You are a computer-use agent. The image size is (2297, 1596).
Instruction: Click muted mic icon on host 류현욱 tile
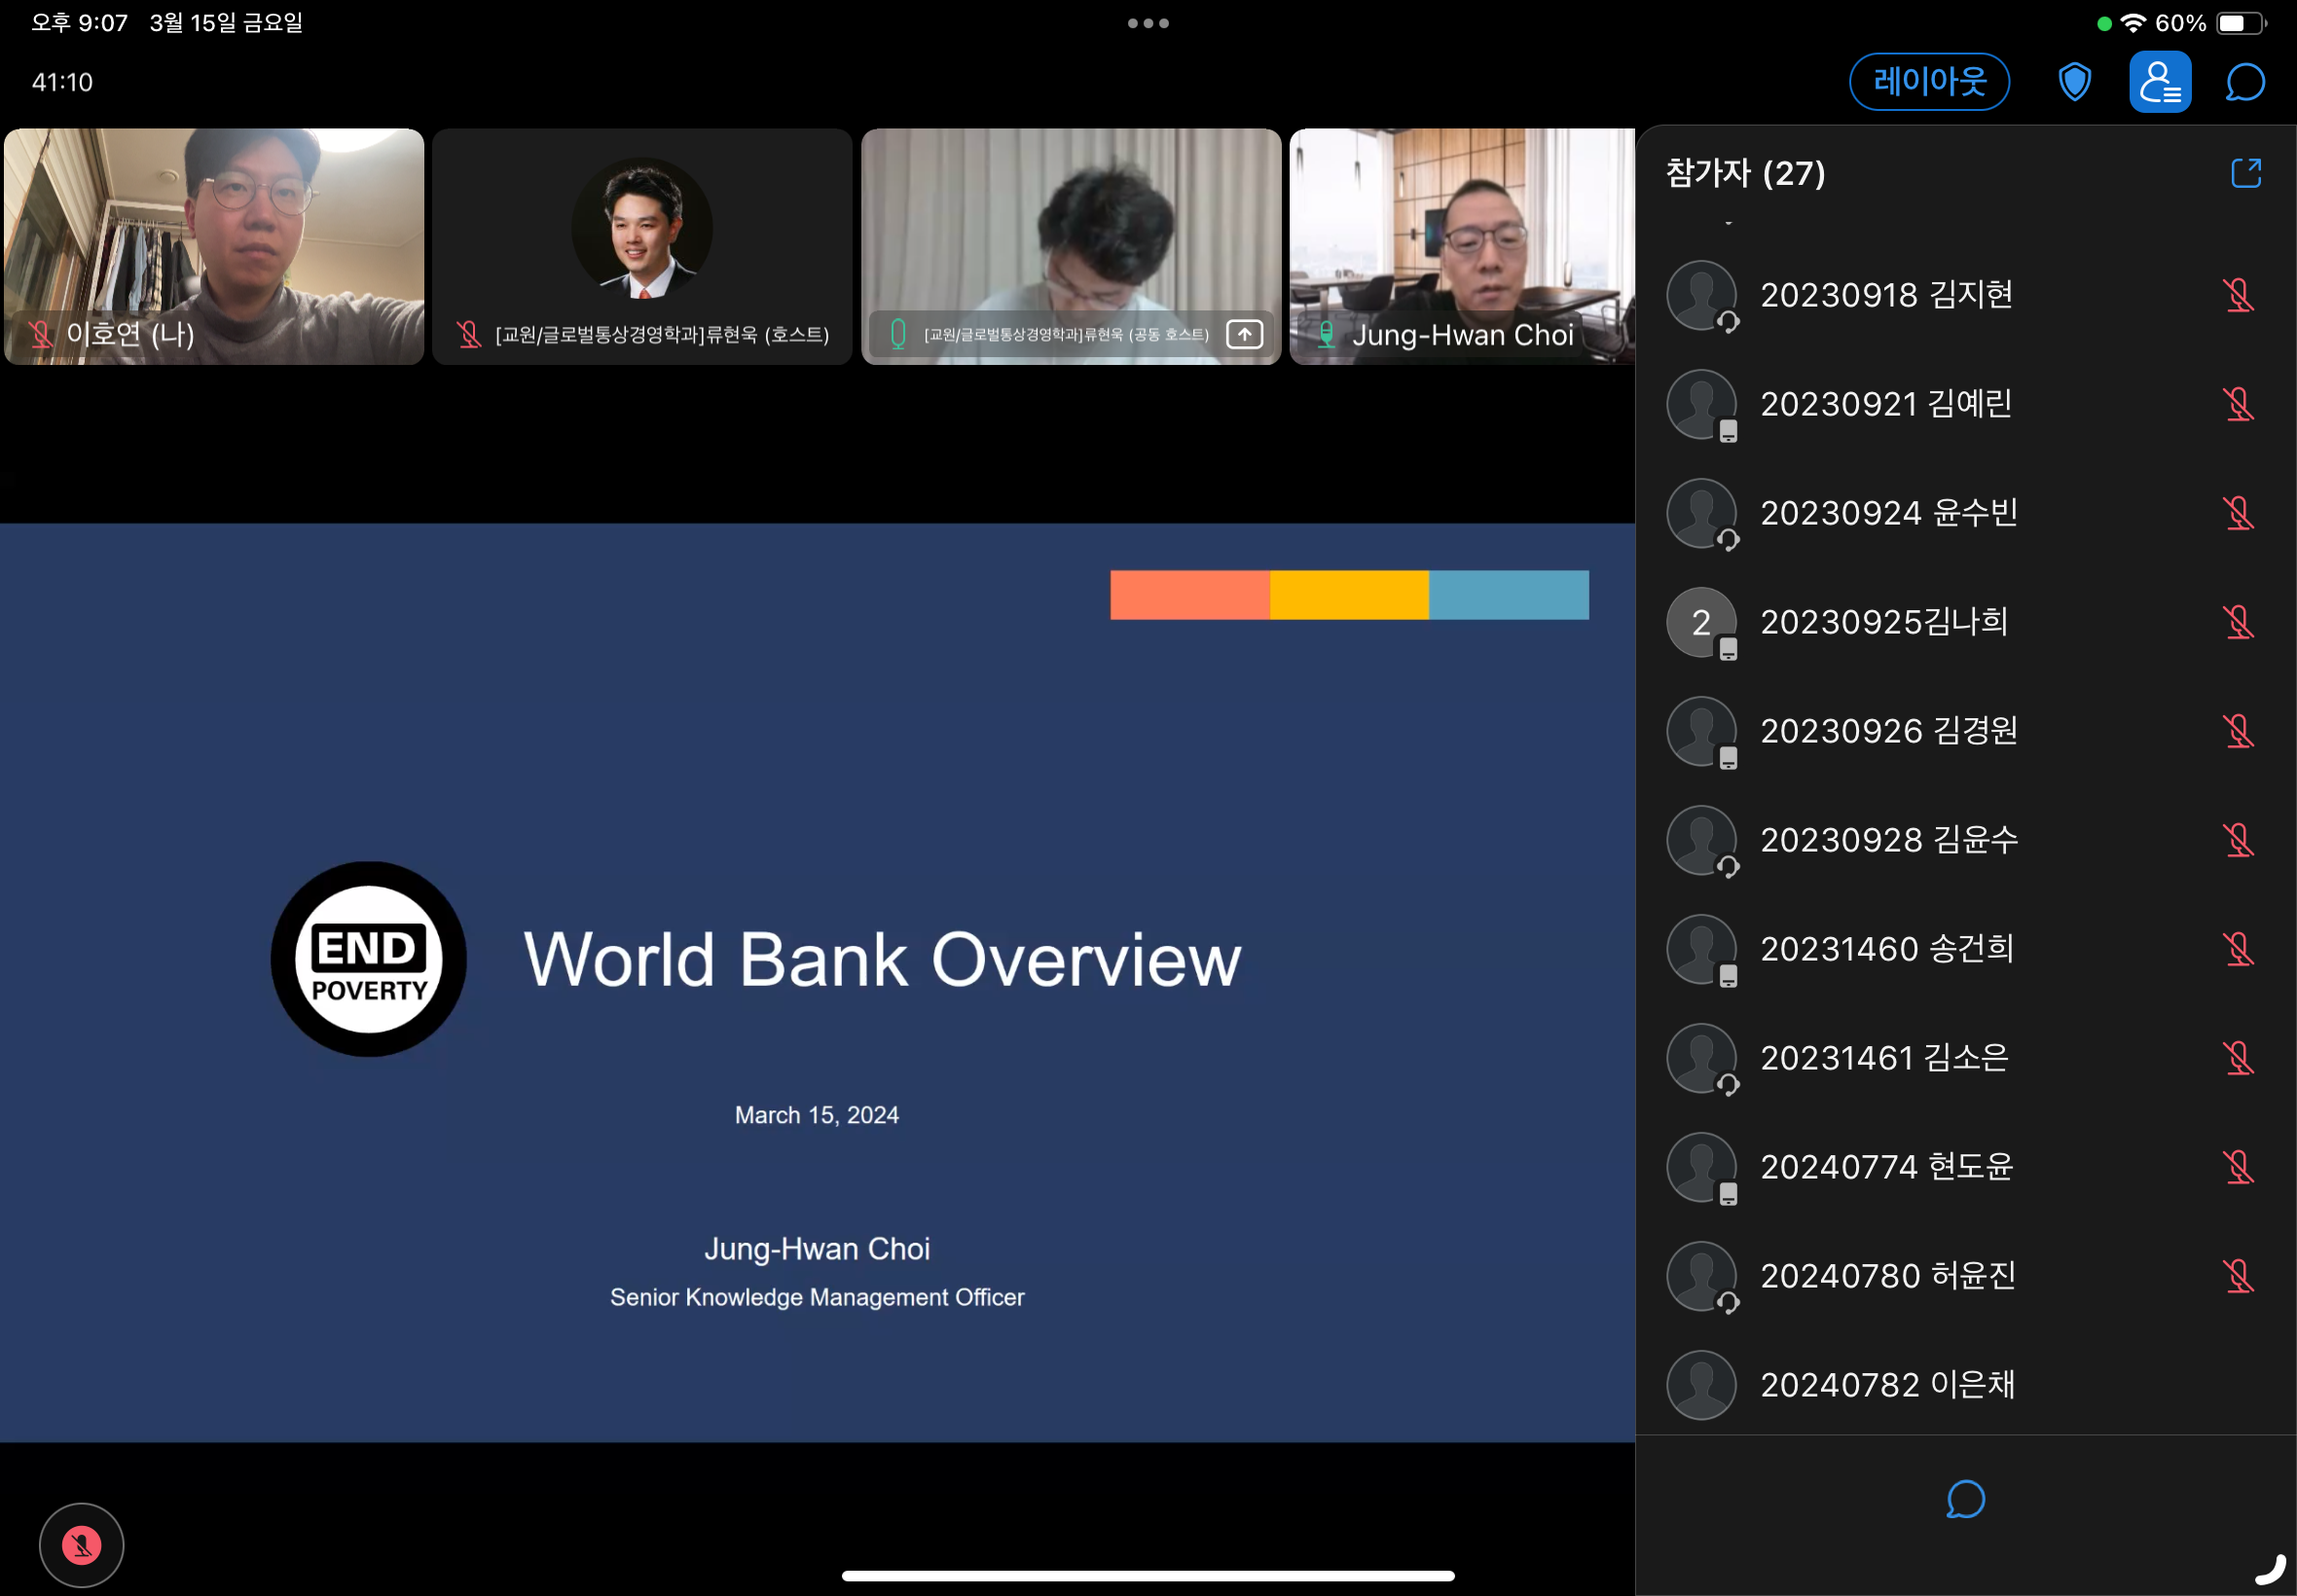(x=469, y=334)
